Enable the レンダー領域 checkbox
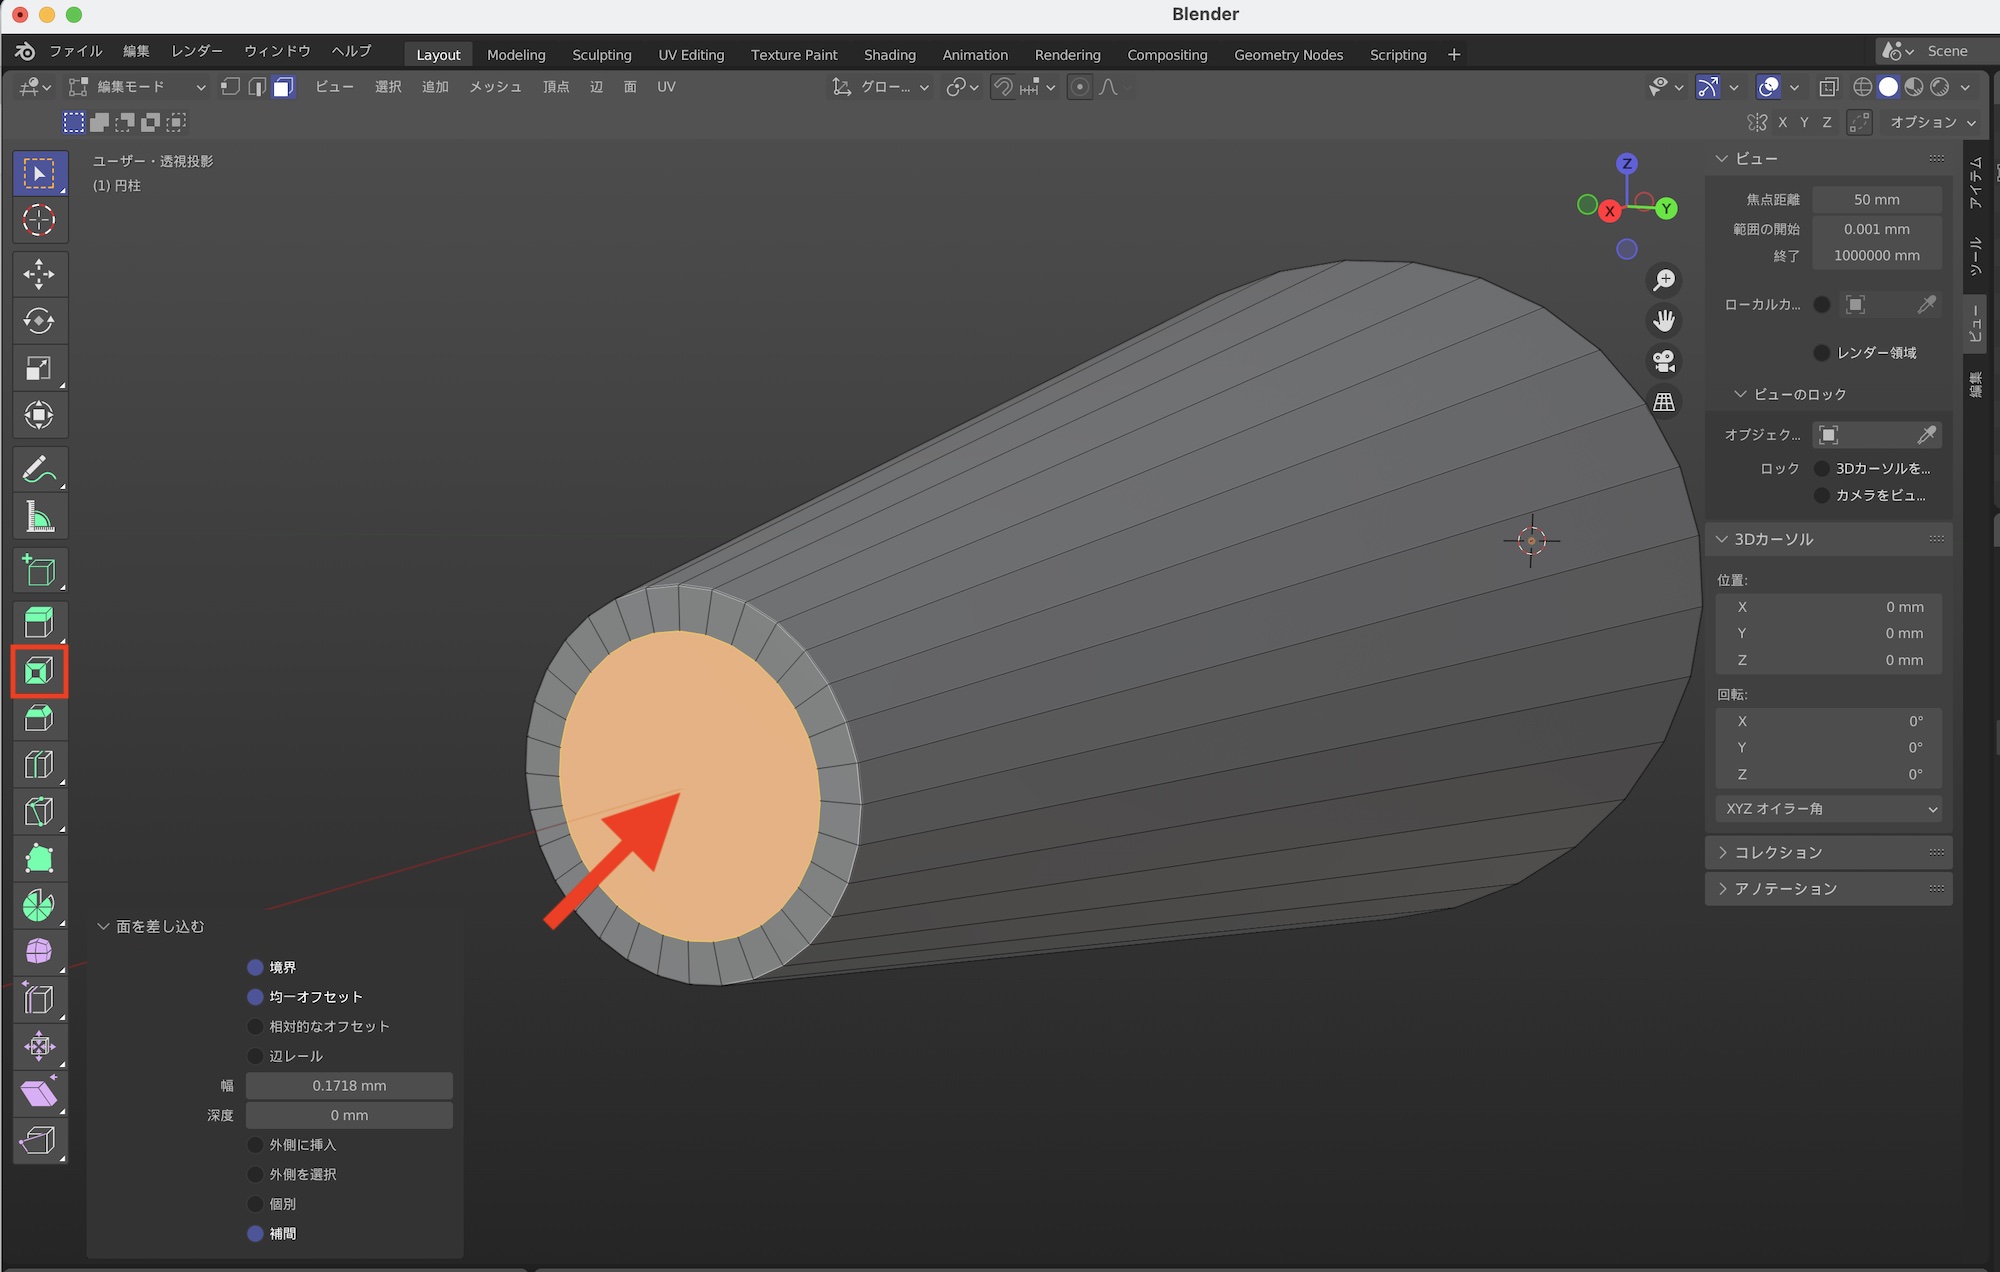 [1822, 353]
